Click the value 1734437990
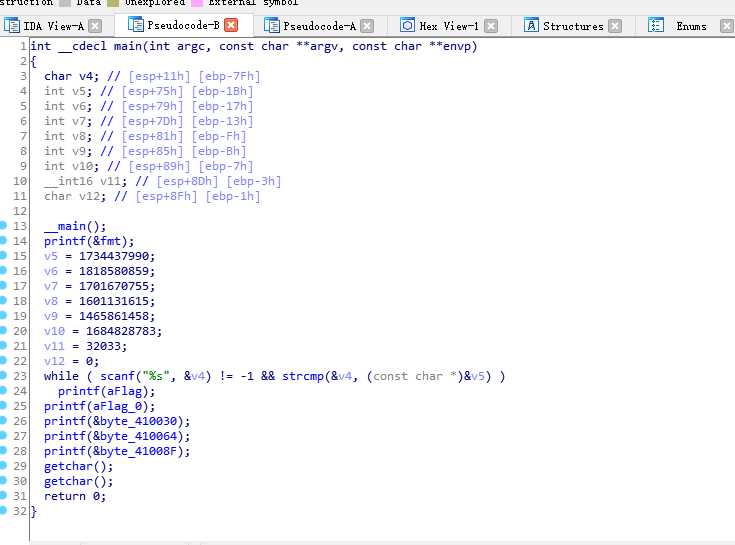The image size is (735, 545). [x=113, y=256]
